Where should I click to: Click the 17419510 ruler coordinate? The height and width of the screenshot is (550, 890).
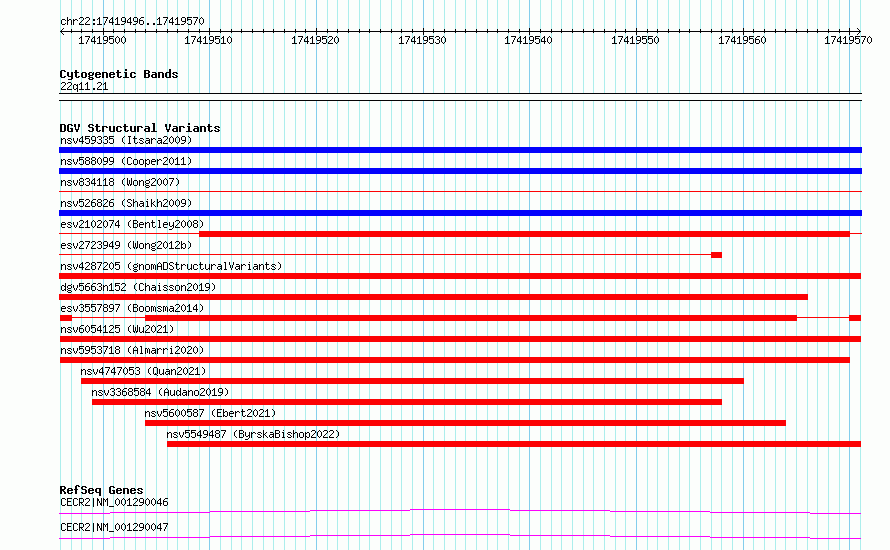point(208,40)
